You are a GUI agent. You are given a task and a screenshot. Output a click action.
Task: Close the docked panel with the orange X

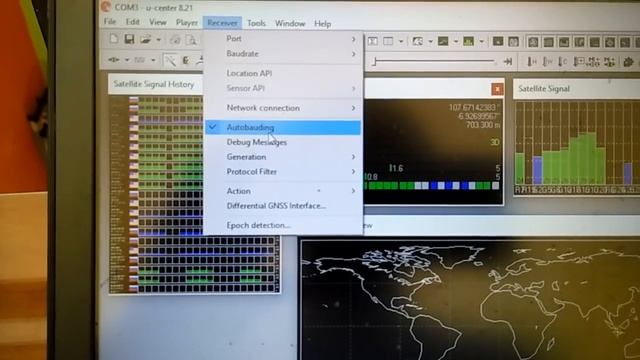[x=497, y=89]
